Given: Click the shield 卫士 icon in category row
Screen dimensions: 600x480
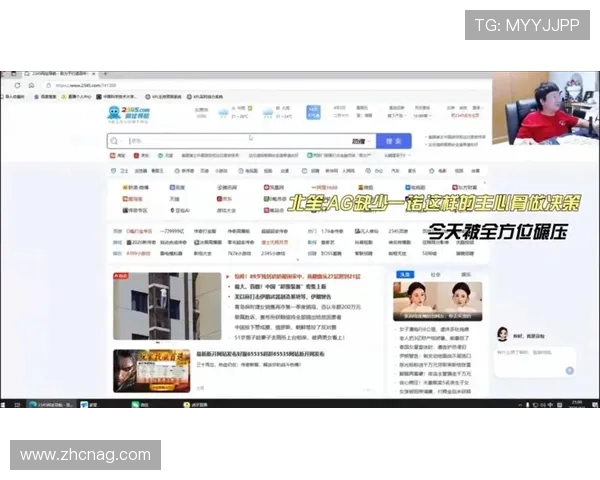Looking at the screenshot, I should pos(113,171).
